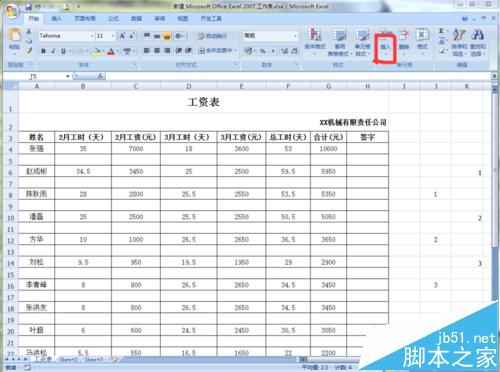Click the top align icon
This screenshot has height=372, width=500.
(147, 35)
